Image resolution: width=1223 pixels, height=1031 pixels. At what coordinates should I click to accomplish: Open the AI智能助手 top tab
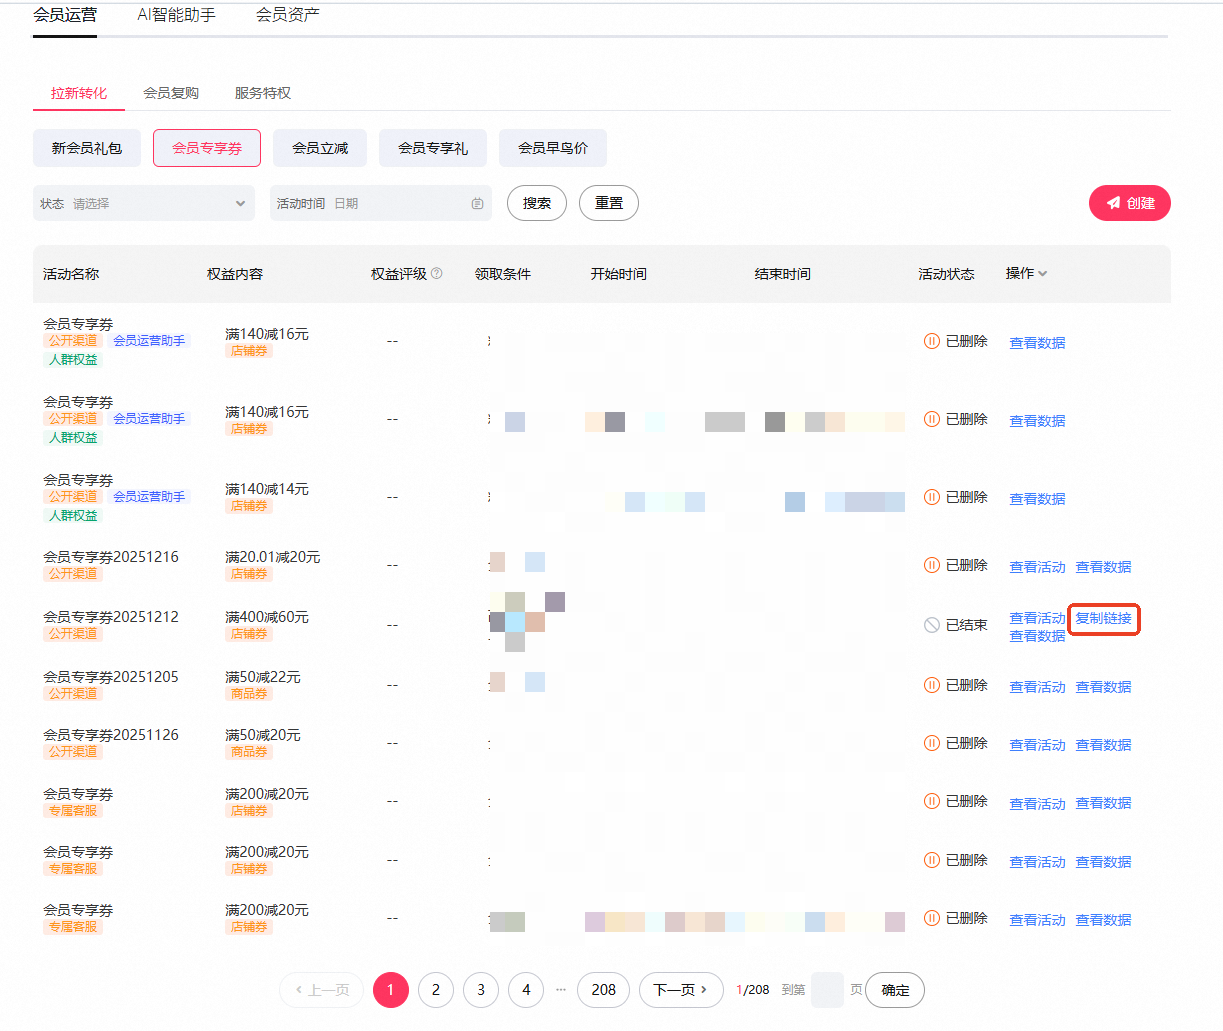coord(176,15)
